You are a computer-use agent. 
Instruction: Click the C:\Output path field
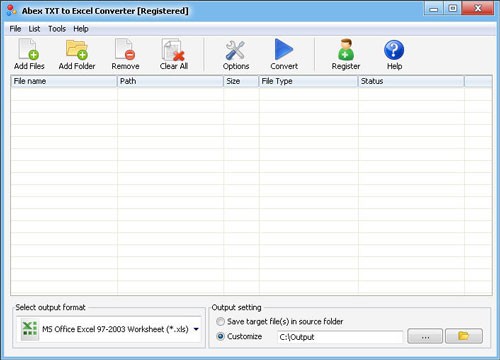coord(340,337)
